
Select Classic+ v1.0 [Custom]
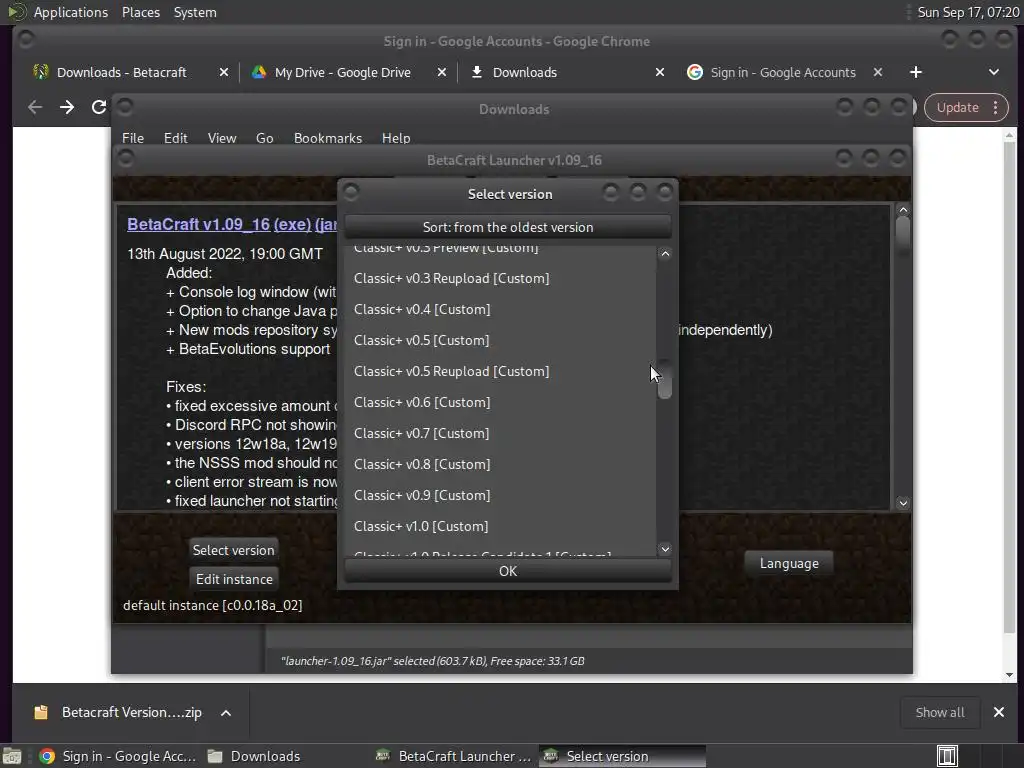500,526
